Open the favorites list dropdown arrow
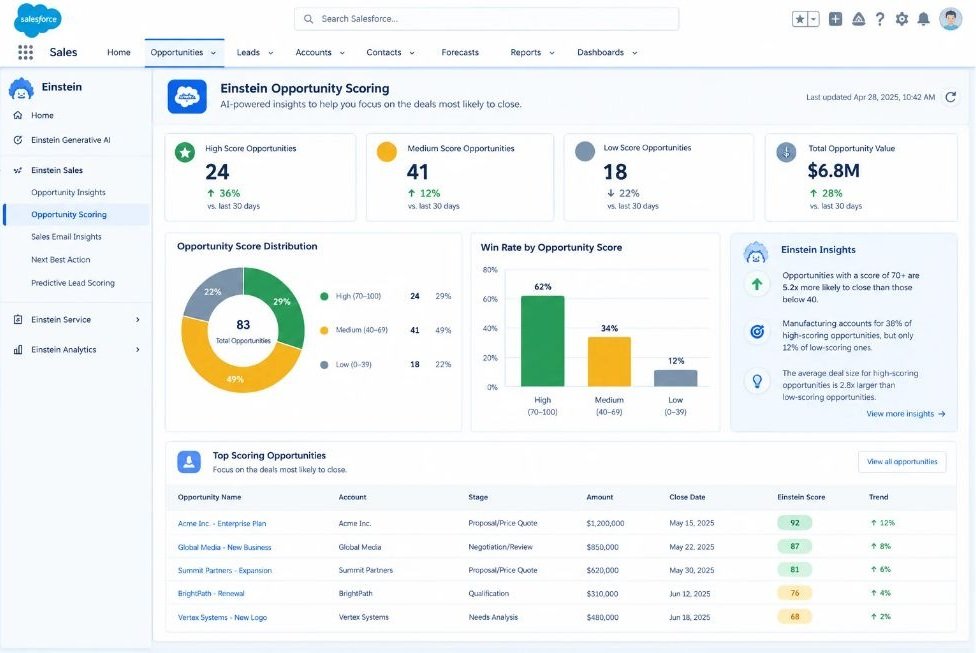 (x=813, y=19)
